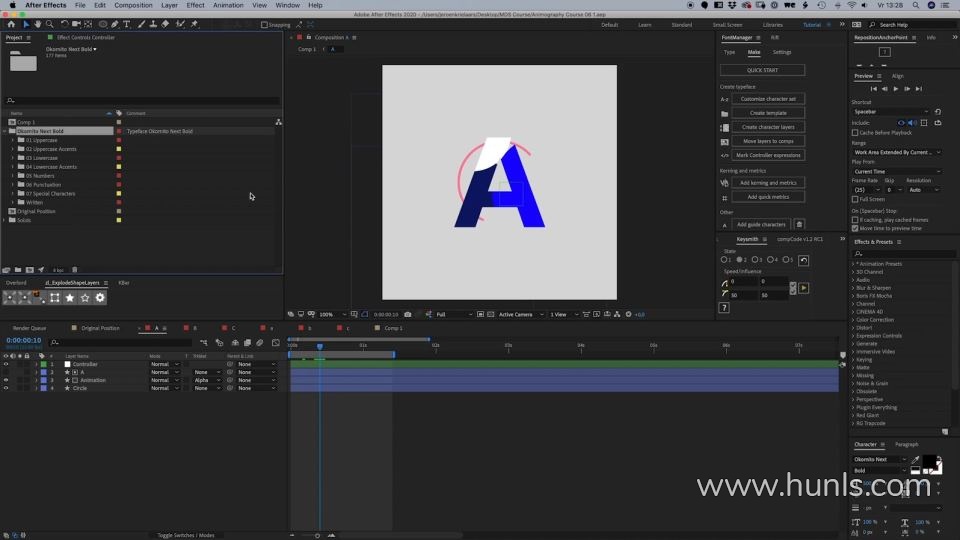Hide the Controller layer using eye icon
The height and width of the screenshot is (540, 960).
[x=6, y=364]
